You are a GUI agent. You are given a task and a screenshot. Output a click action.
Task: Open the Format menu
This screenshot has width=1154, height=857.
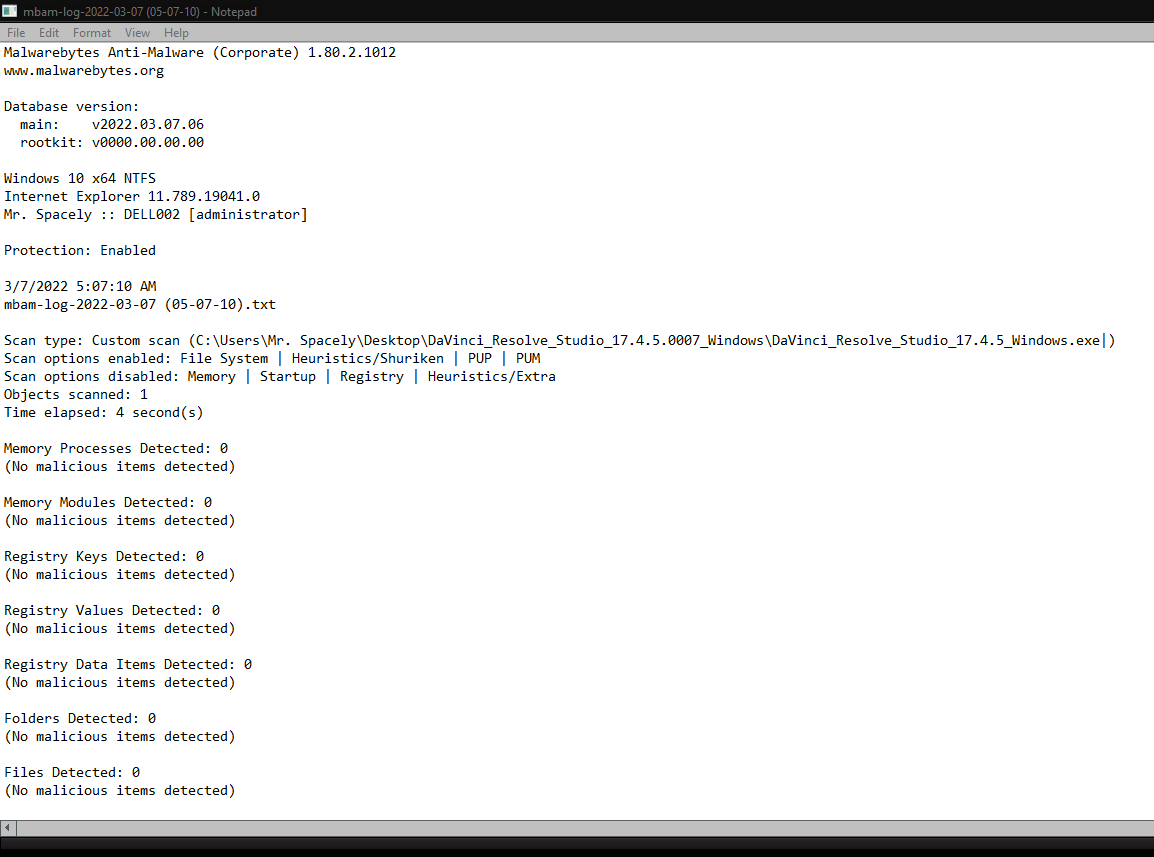[x=92, y=32]
